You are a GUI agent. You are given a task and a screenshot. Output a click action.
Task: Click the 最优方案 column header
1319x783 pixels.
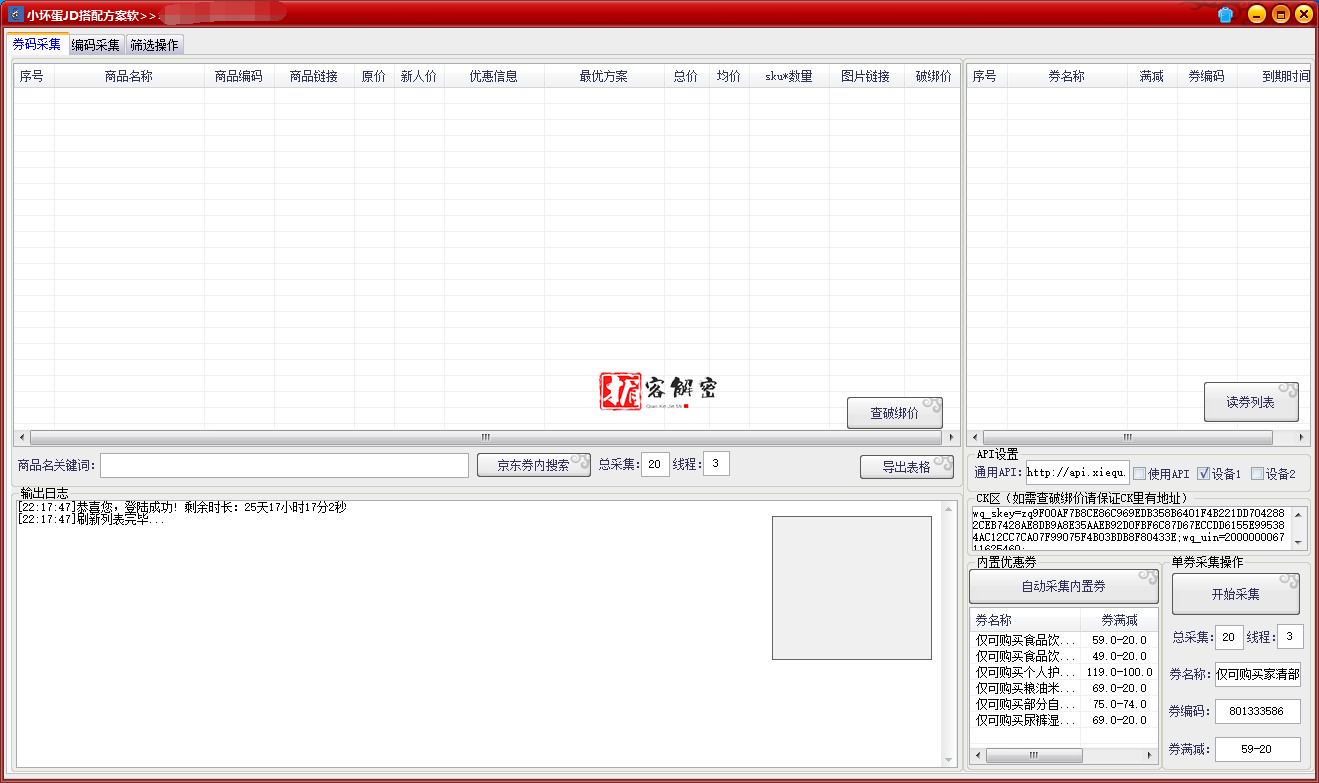click(x=604, y=76)
